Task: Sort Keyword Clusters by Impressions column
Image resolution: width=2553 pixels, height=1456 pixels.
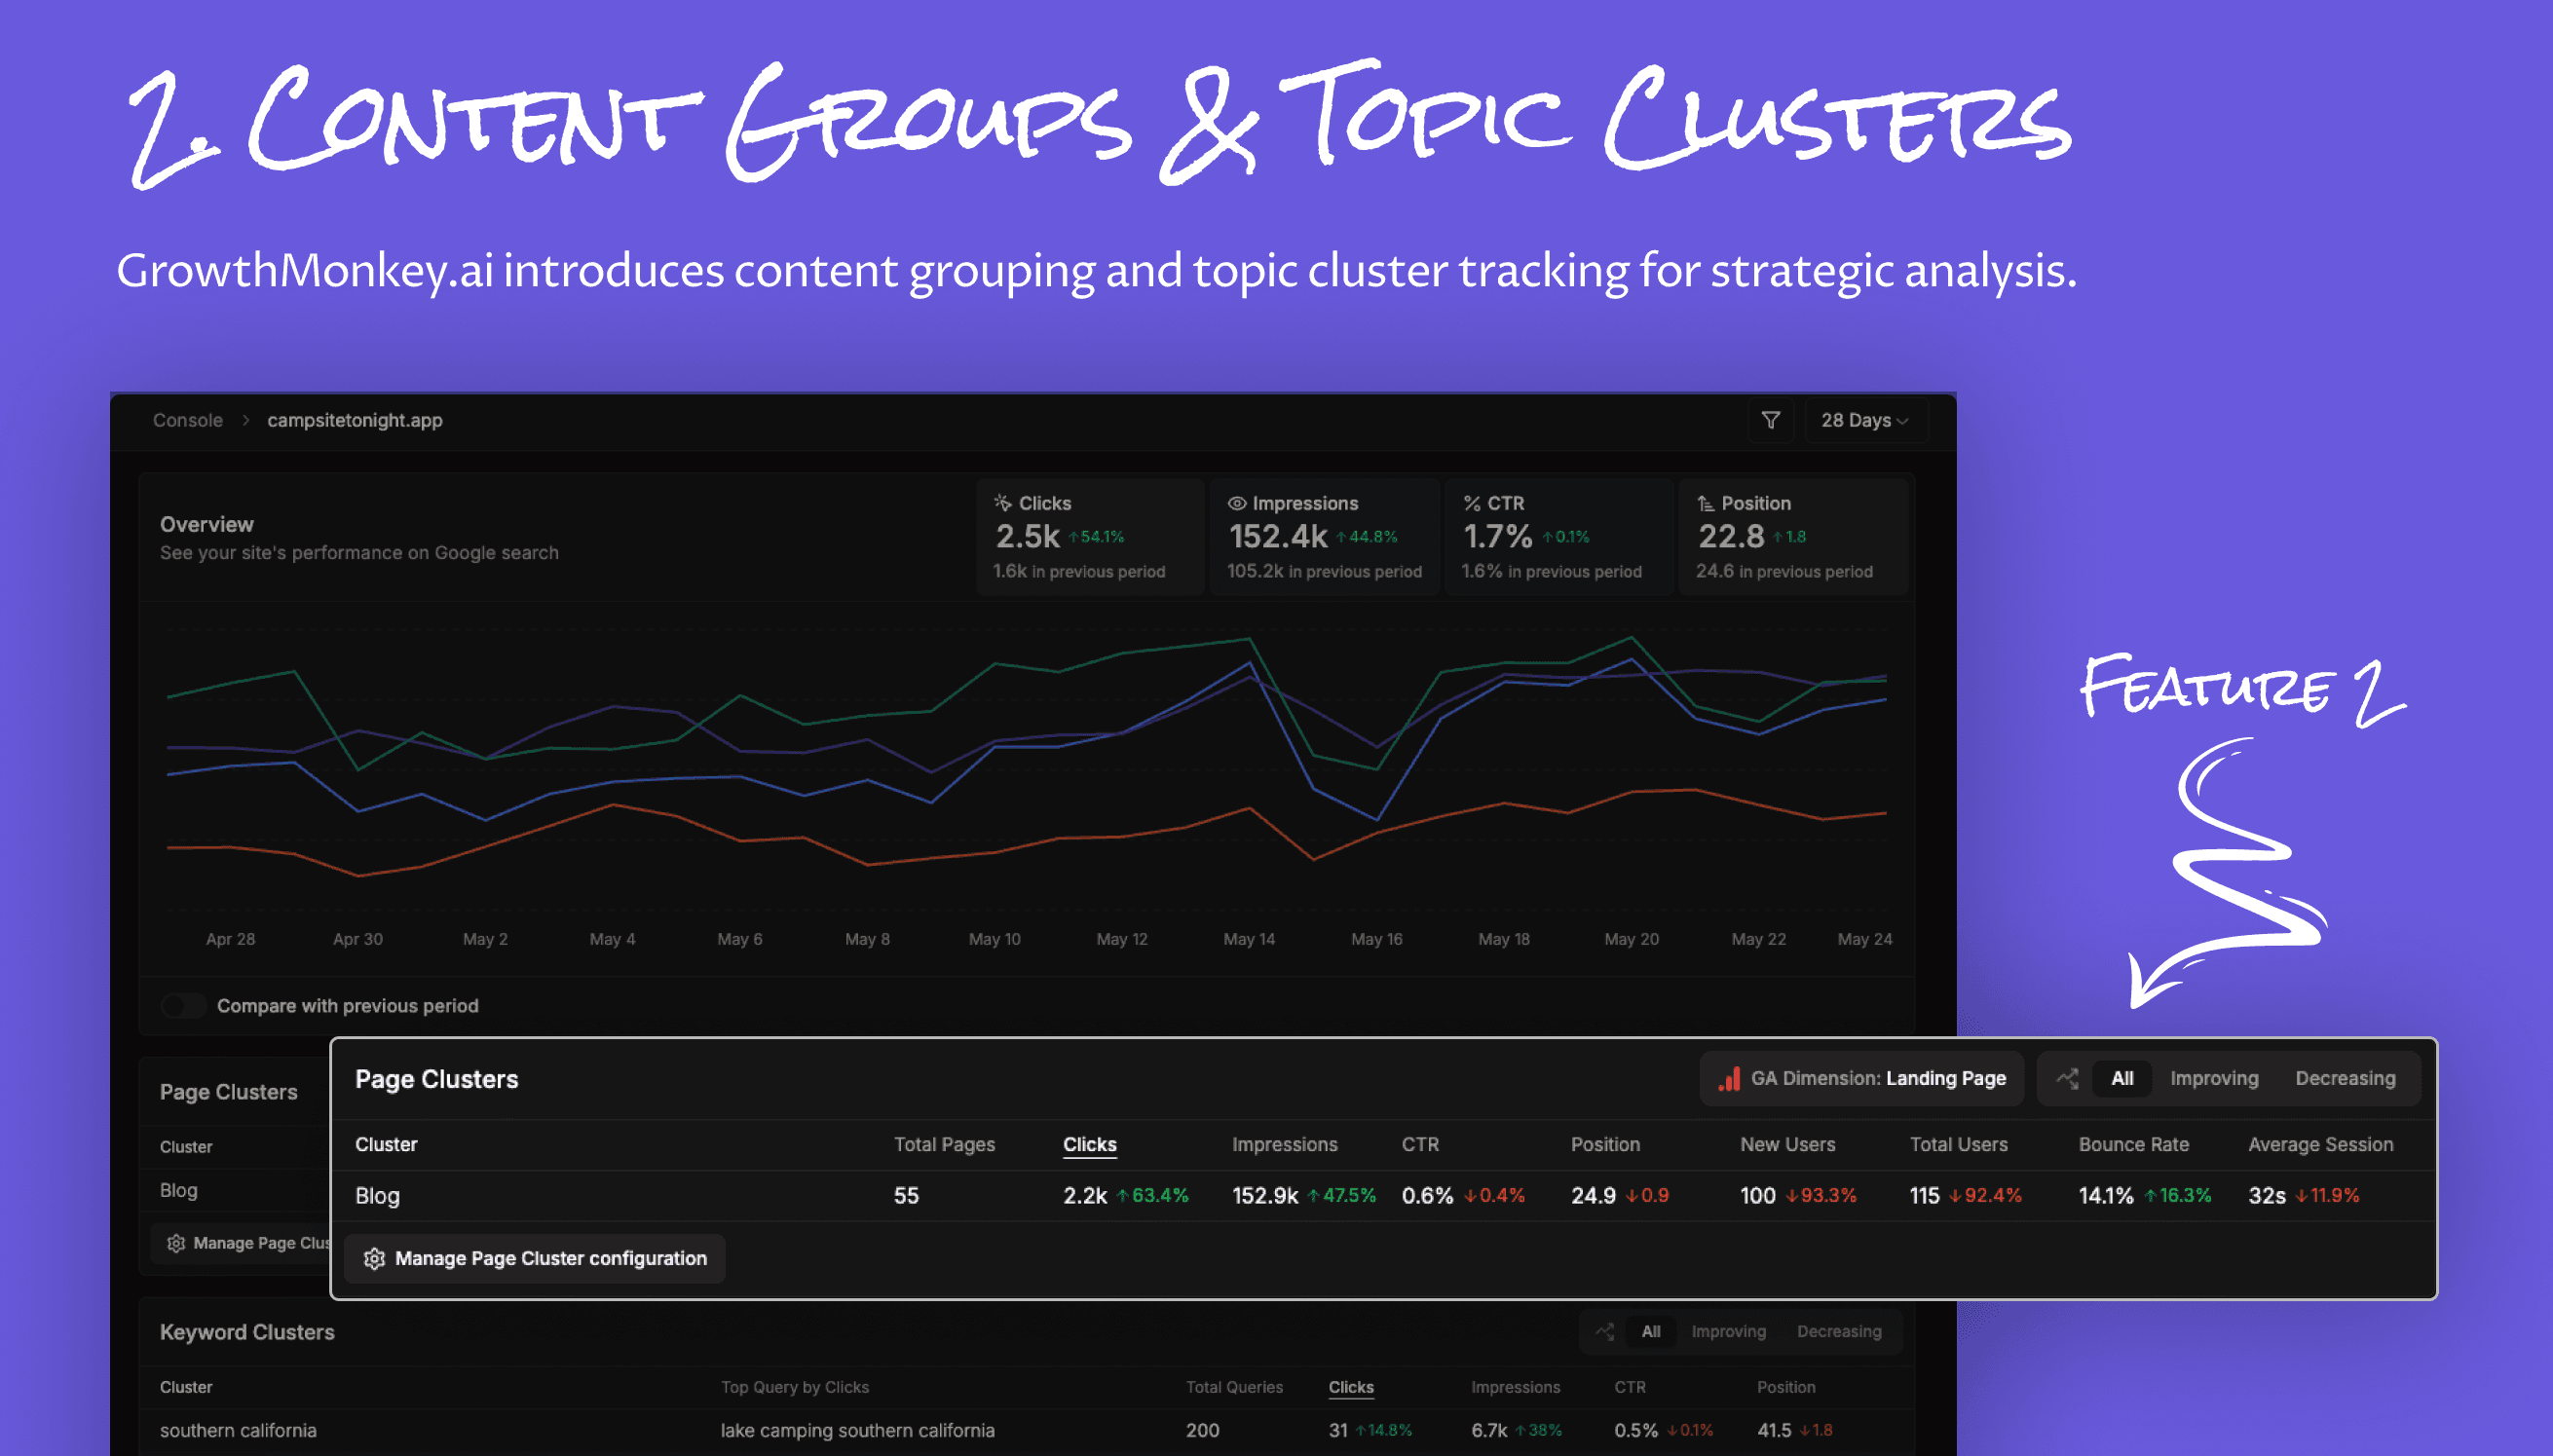Action: click(x=1515, y=1387)
